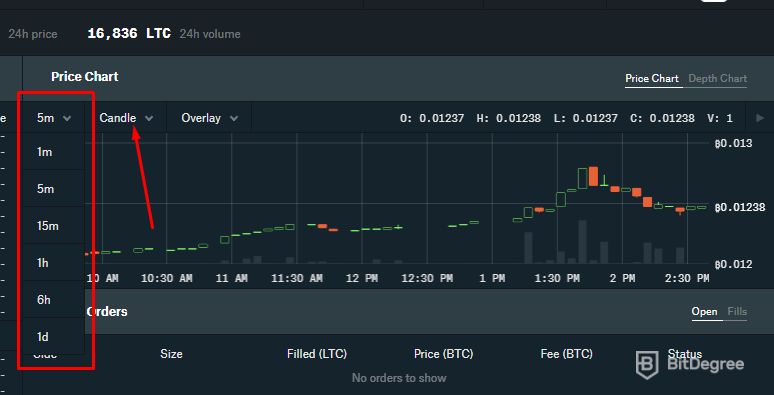Click the ฿0.01238 price axis label
This screenshot has width=774, height=395.
740,207
